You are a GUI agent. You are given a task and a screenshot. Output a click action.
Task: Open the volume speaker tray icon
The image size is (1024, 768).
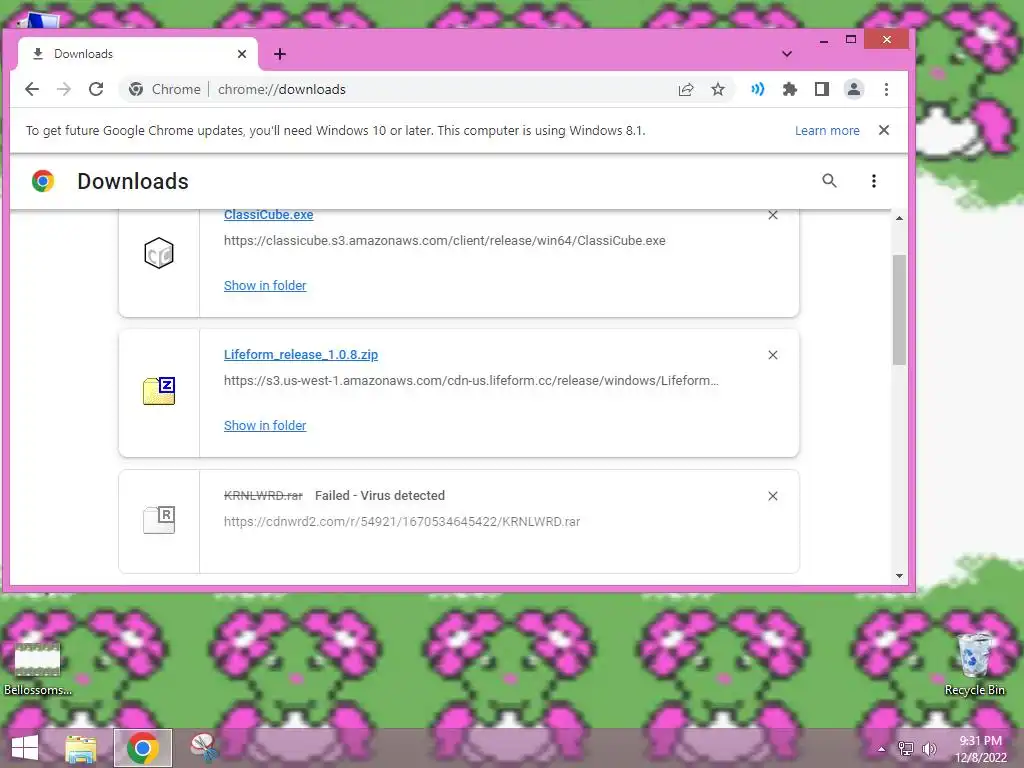[929, 749]
